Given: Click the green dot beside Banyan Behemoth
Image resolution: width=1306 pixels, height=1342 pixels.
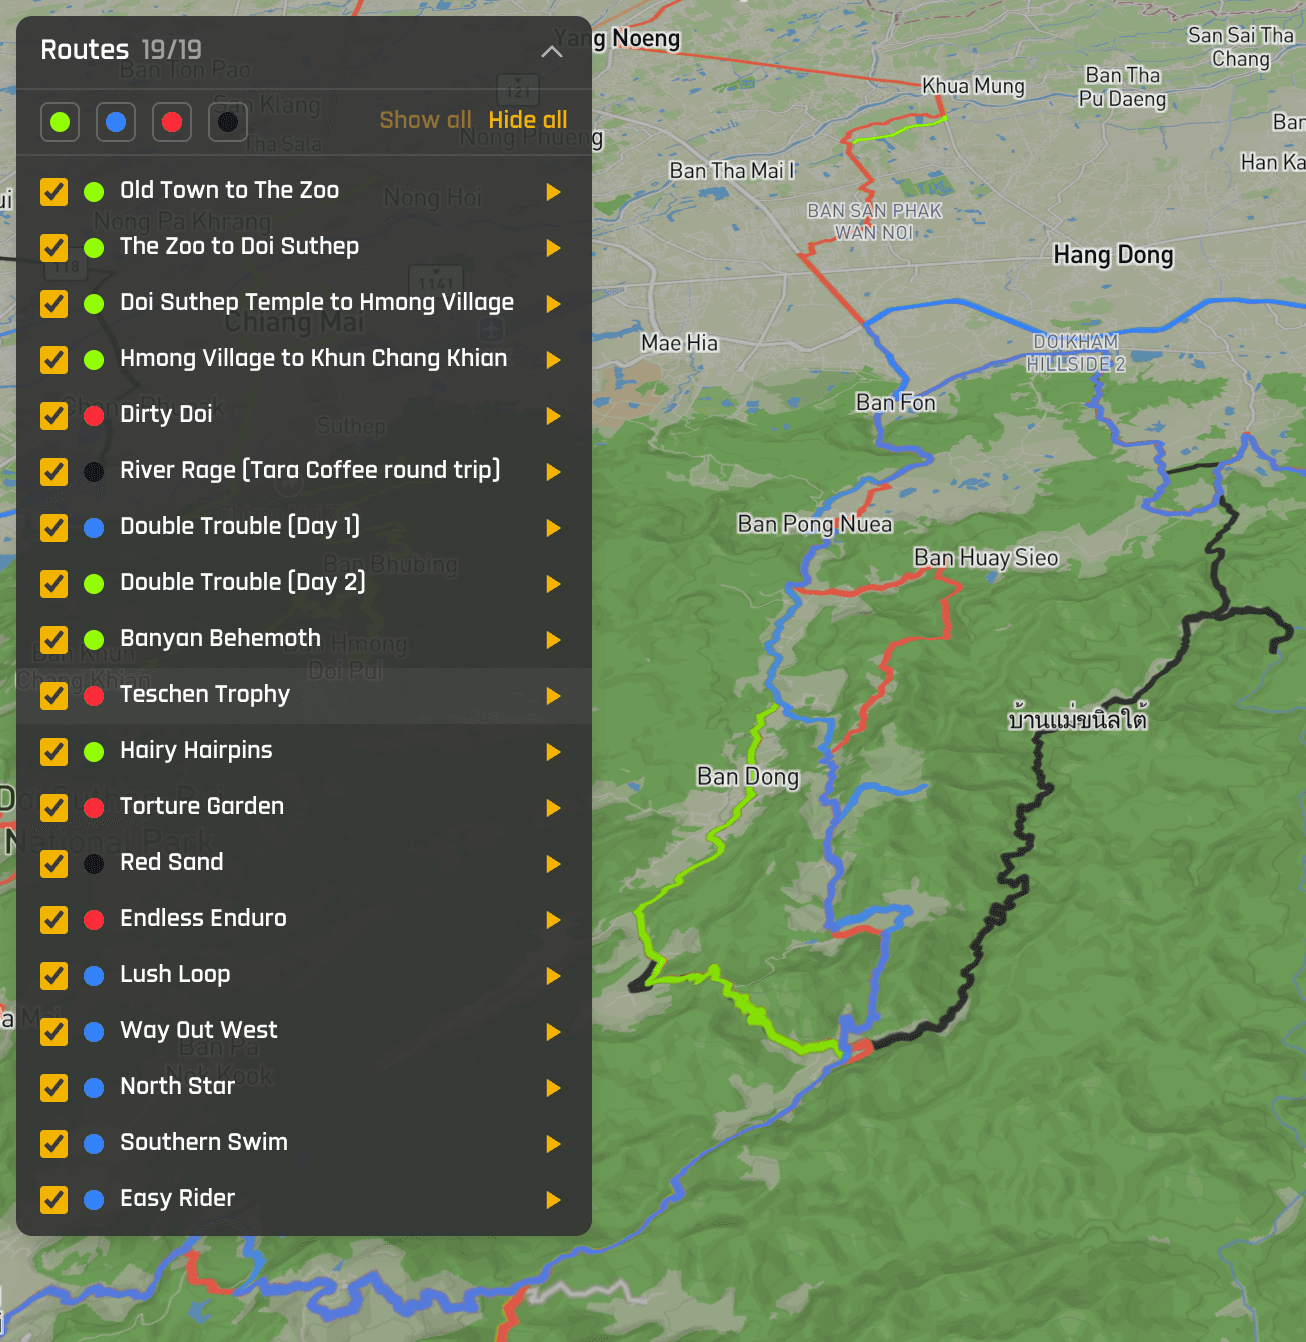Looking at the screenshot, I should pos(93,639).
